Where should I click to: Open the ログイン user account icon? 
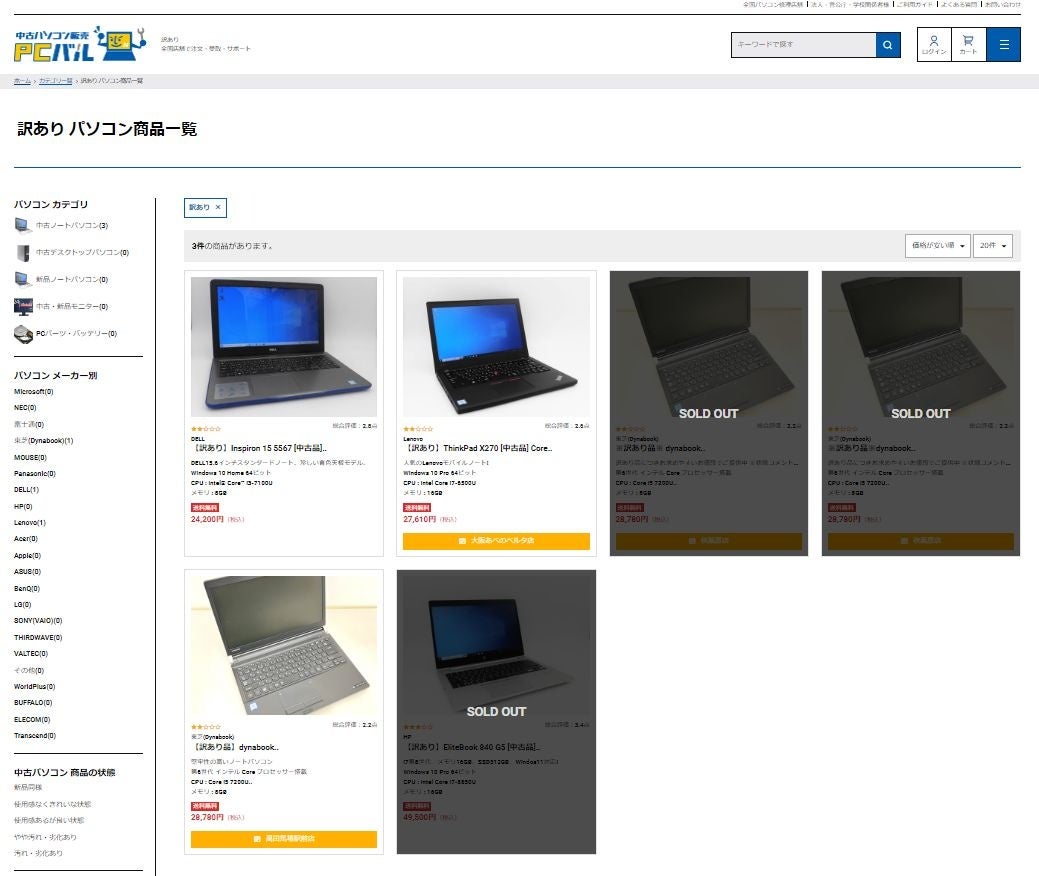click(x=934, y=45)
